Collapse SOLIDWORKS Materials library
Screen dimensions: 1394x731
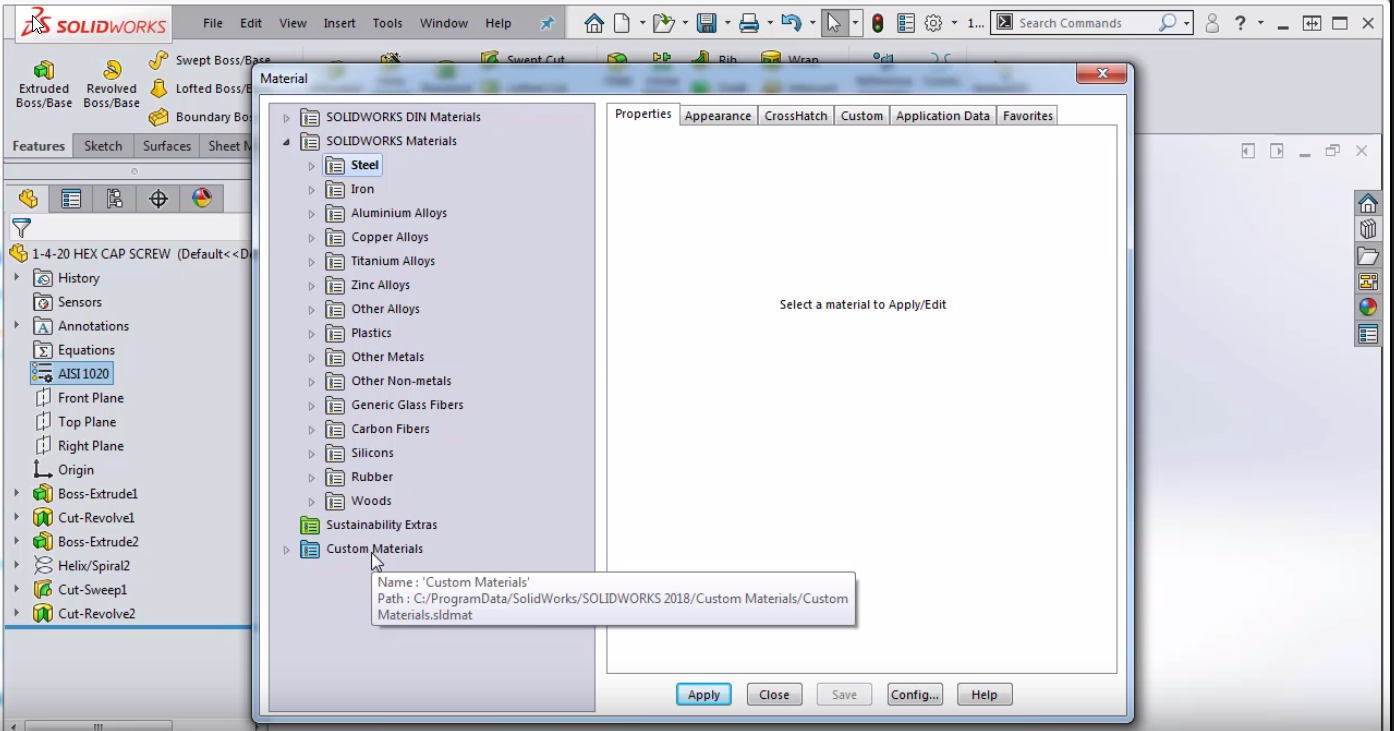point(286,142)
